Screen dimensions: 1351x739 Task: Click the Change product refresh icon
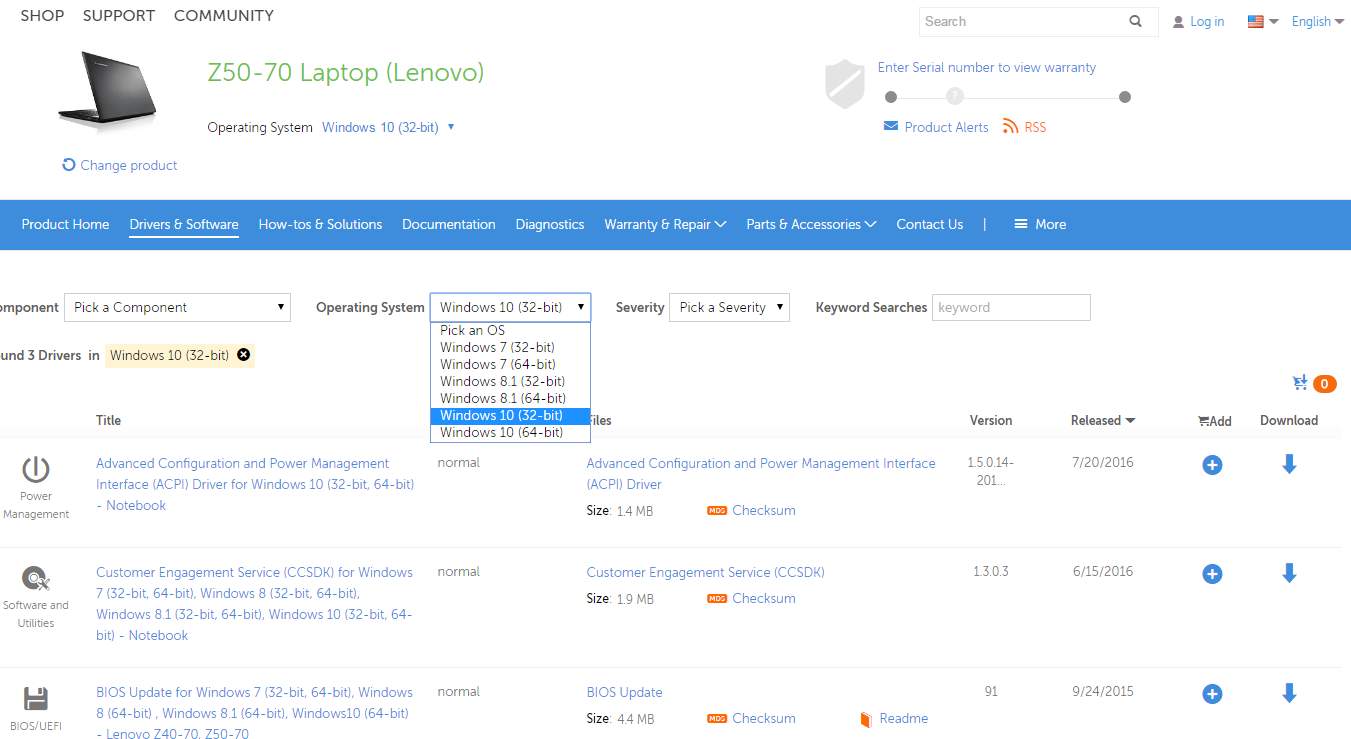click(x=69, y=165)
